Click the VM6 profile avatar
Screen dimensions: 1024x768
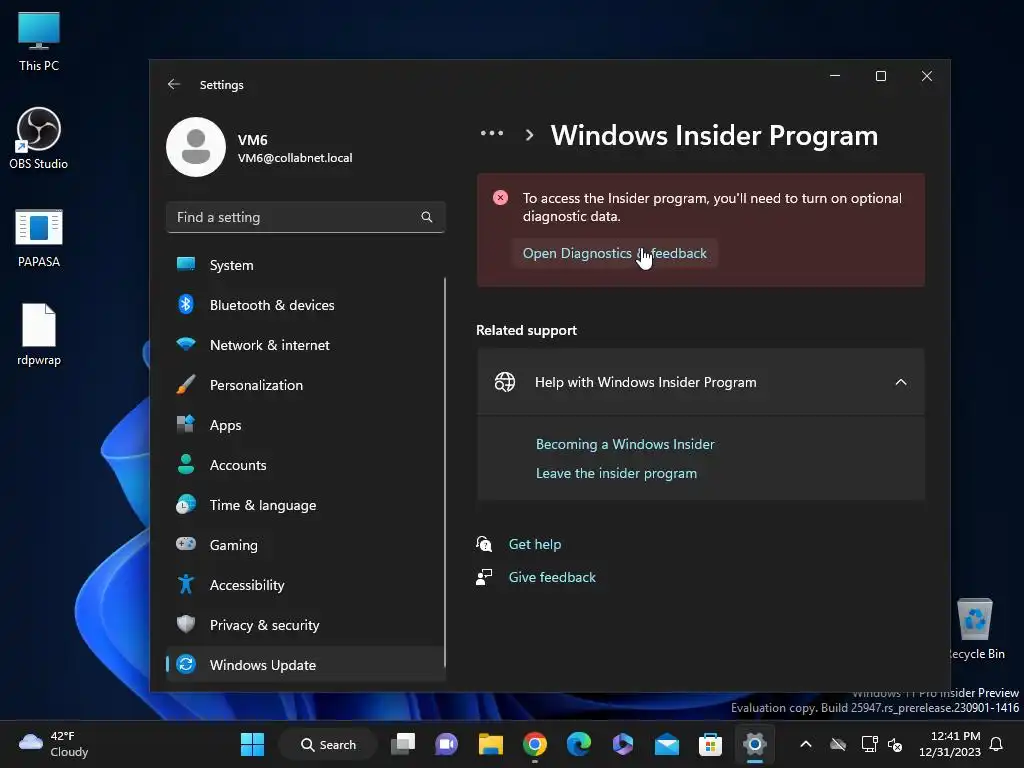196,147
